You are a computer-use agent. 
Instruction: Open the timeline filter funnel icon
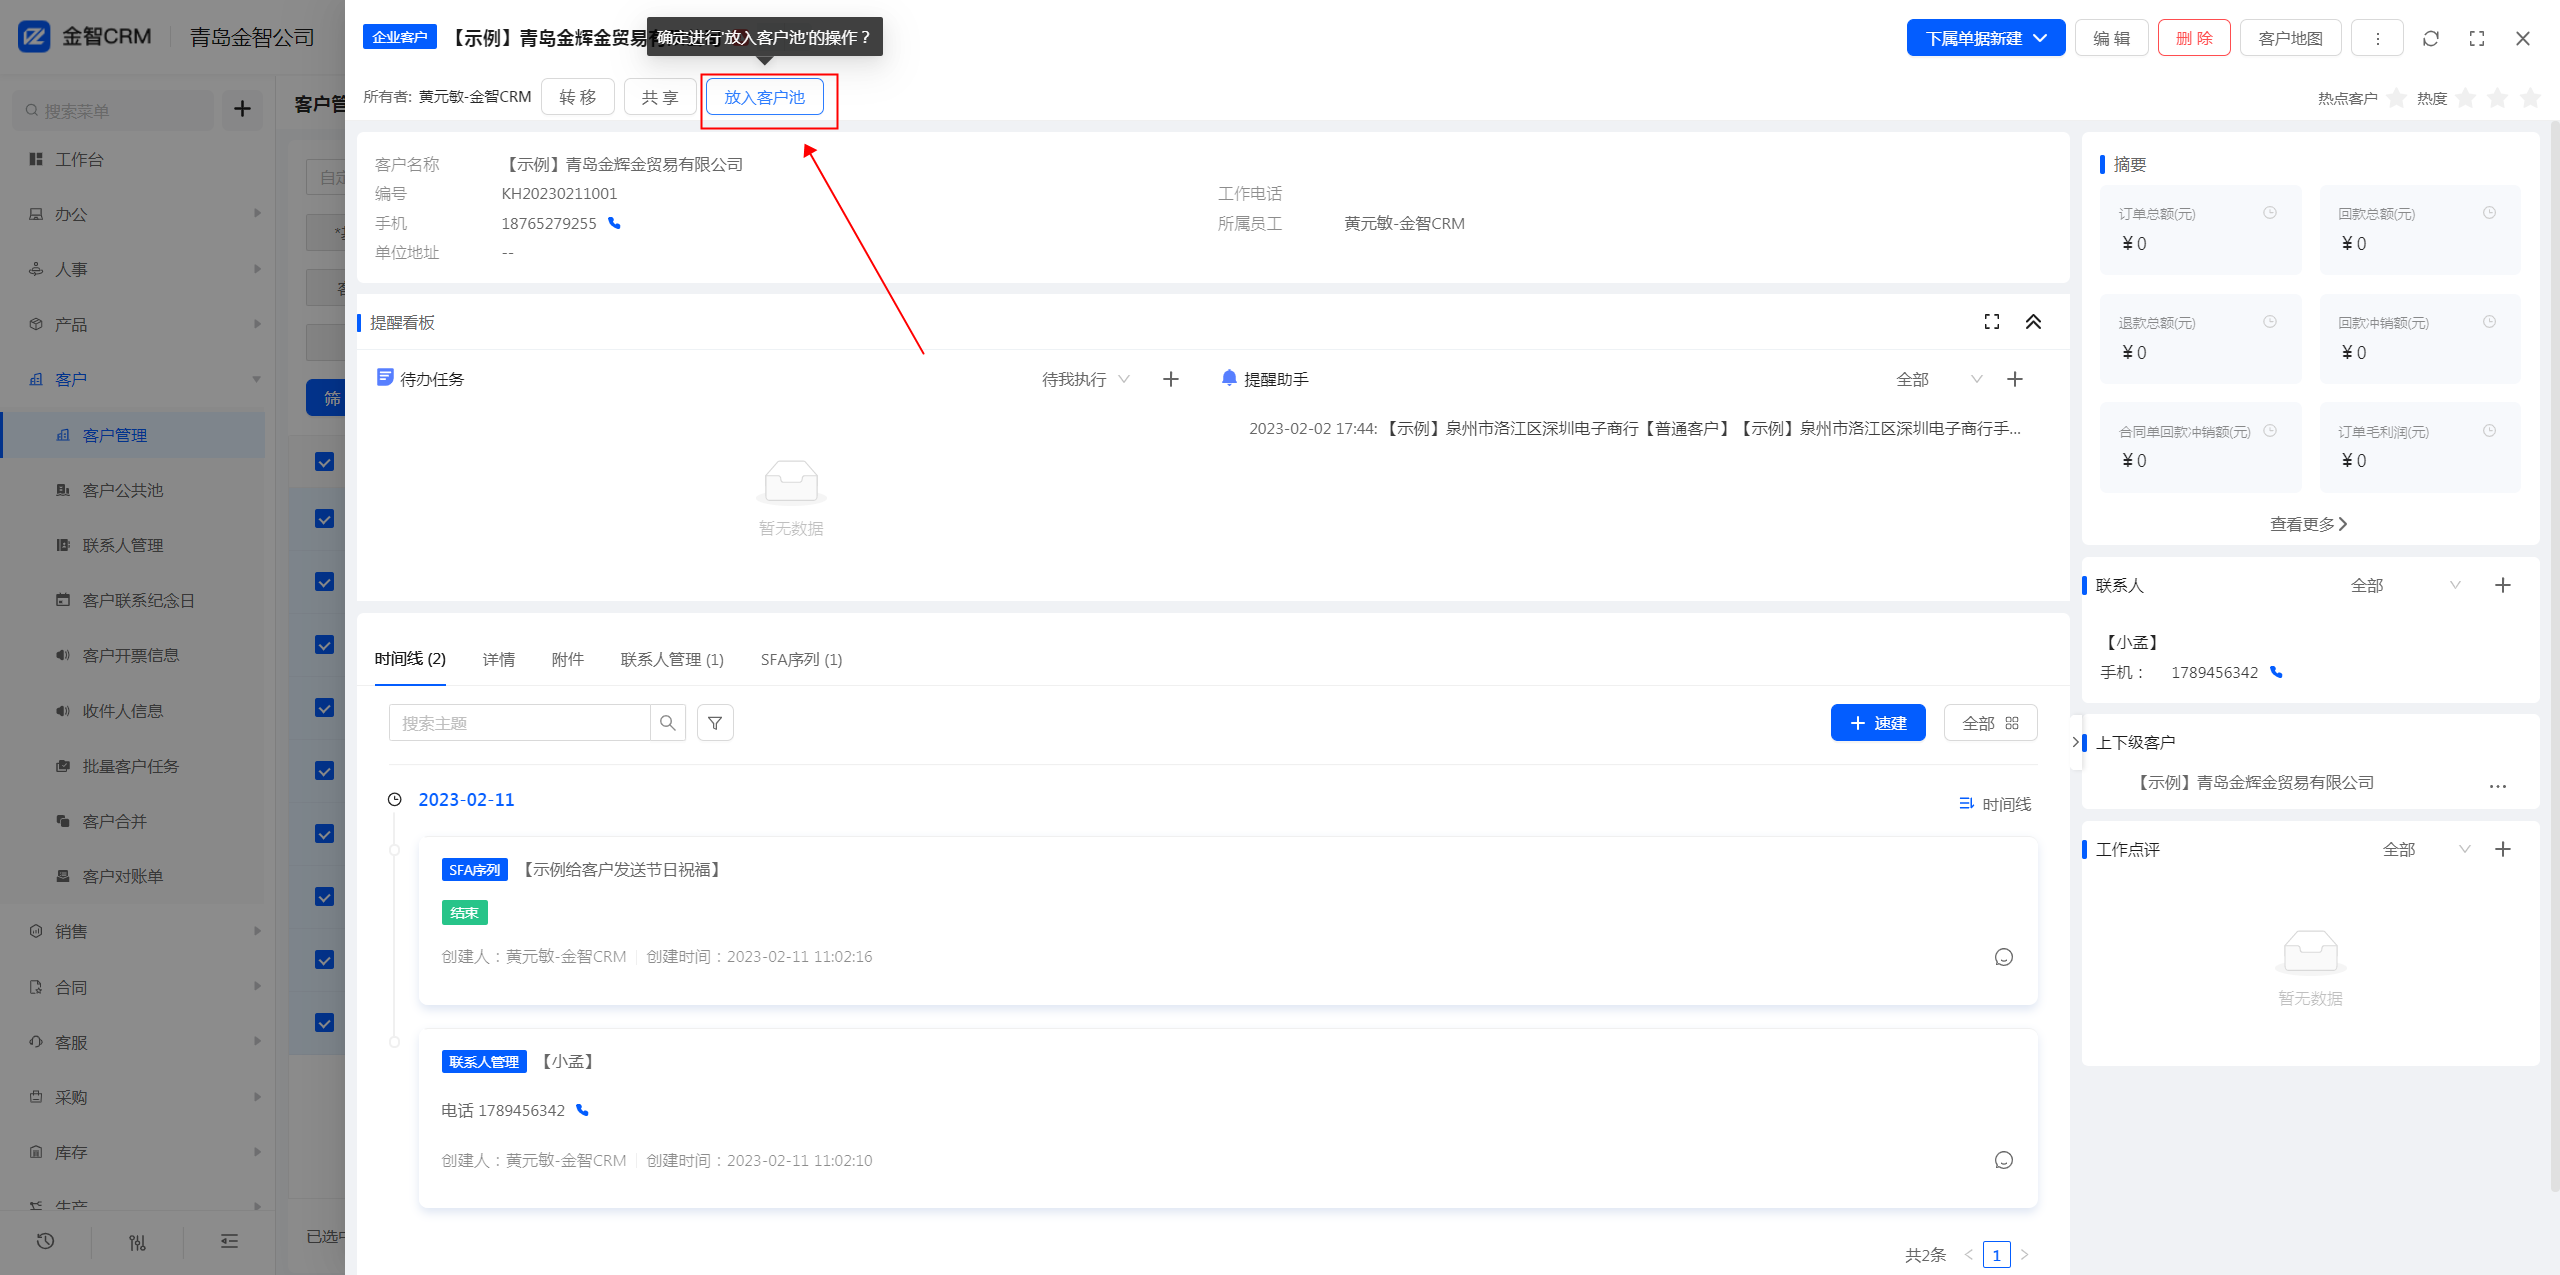click(x=715, y=723)
